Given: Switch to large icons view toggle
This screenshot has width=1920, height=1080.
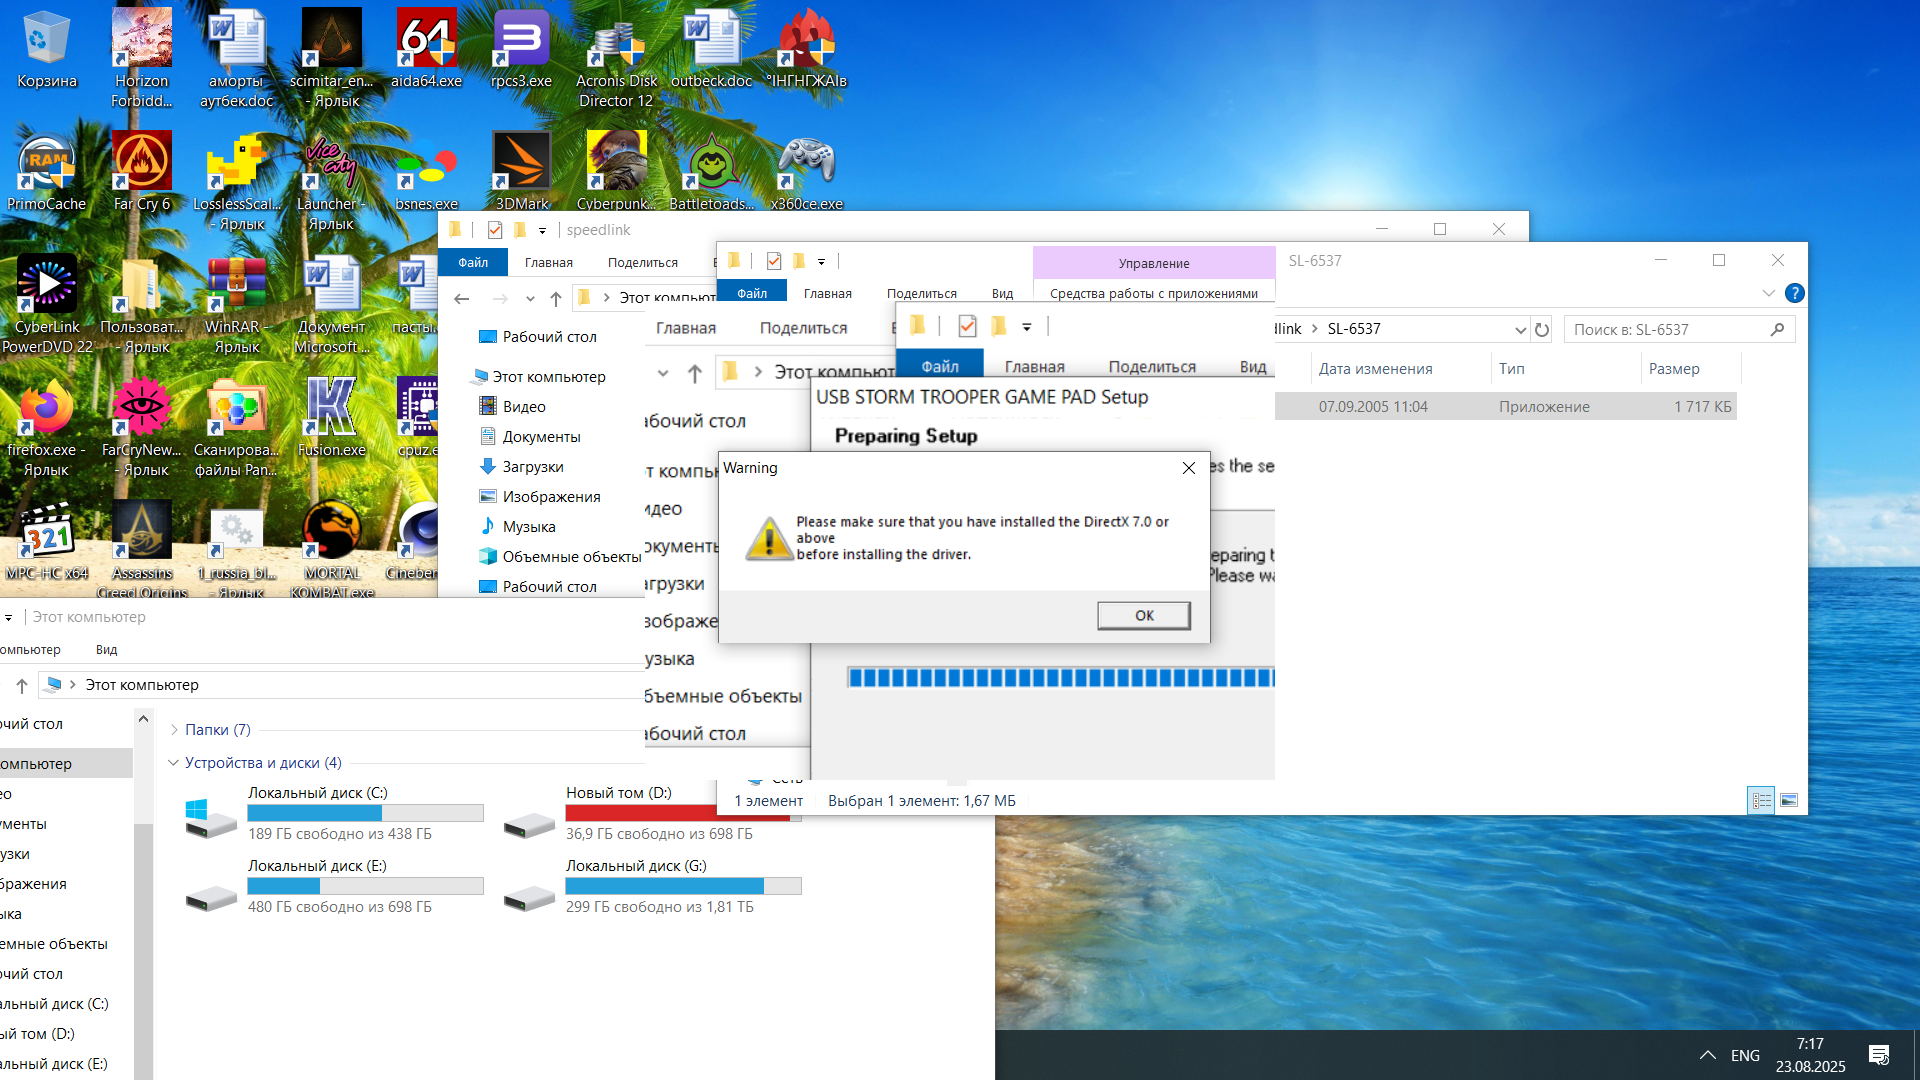Looking at the screenshot, I should click(x=1789, y=800).
